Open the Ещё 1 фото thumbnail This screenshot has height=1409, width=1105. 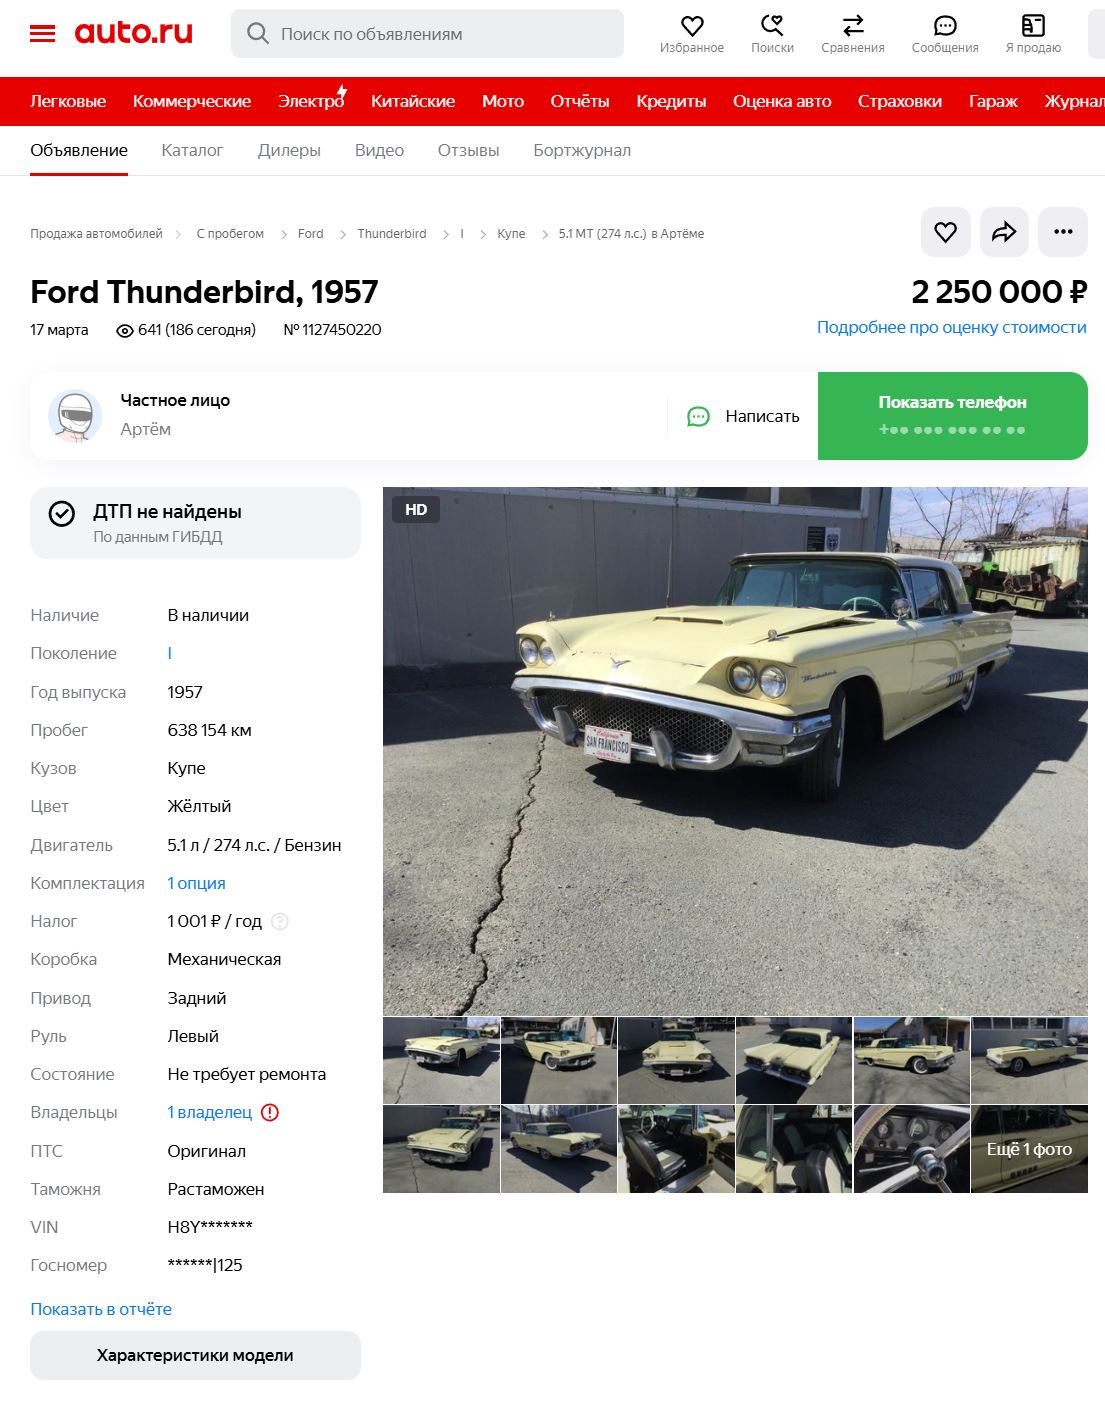1029,1150
